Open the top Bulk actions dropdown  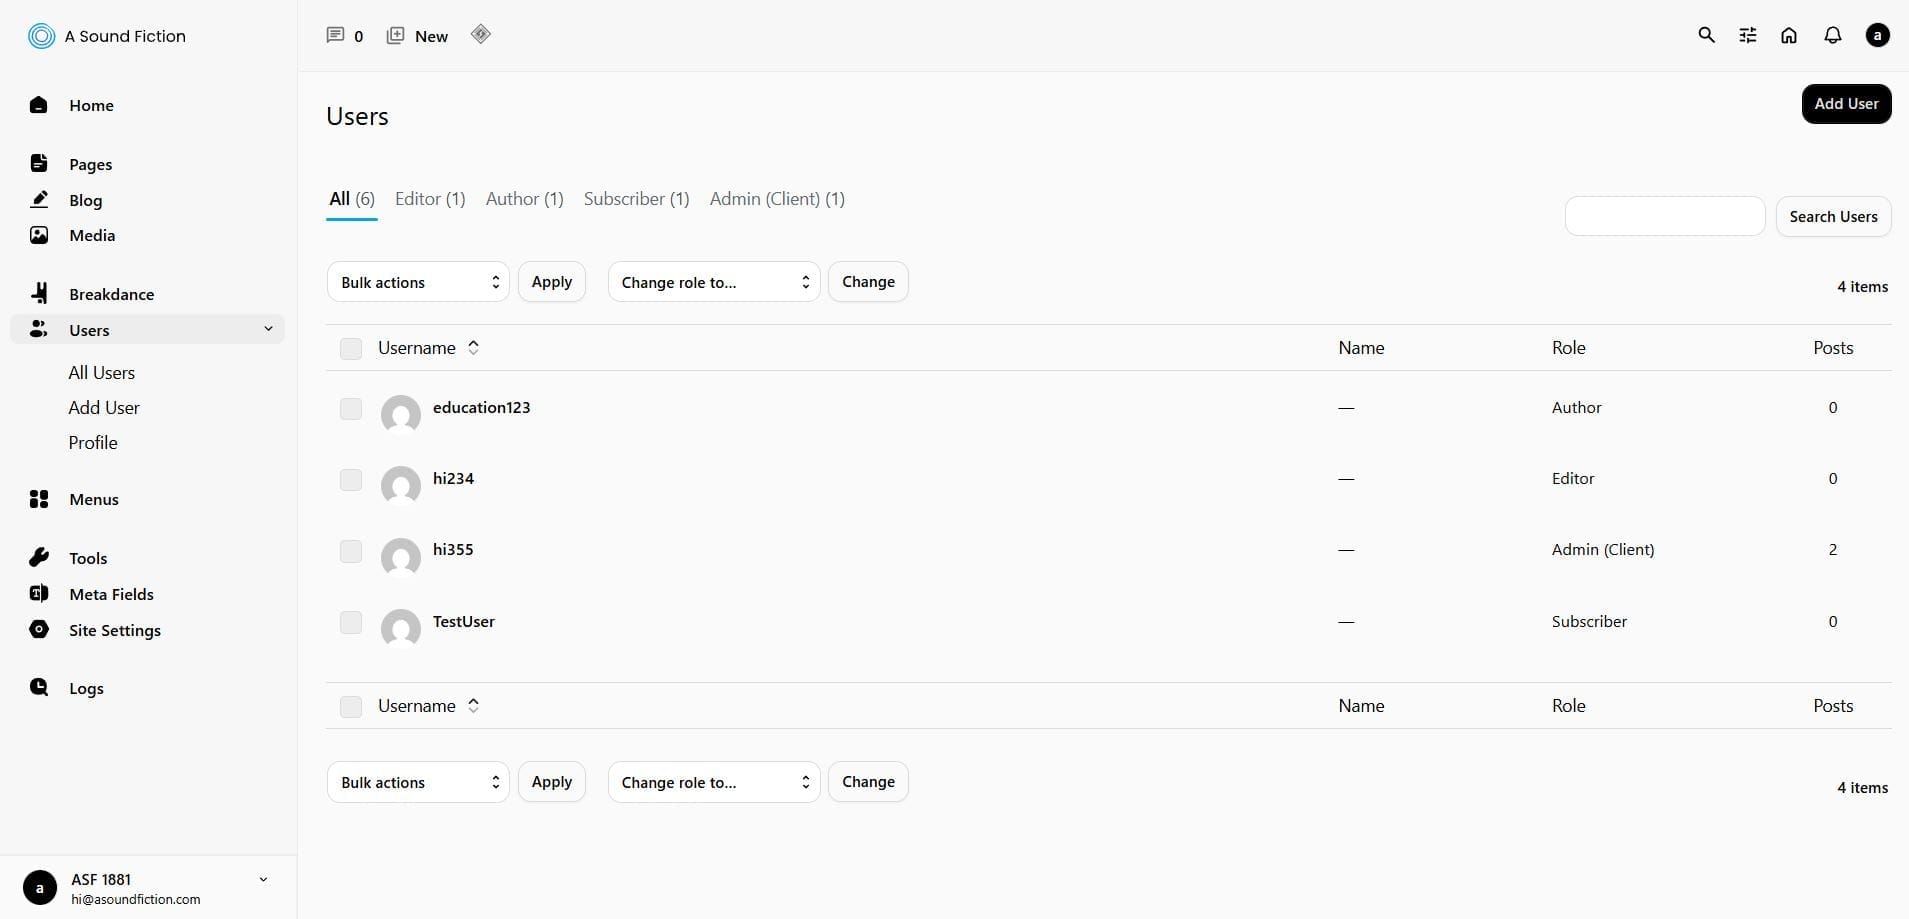(x=418, y=282)
